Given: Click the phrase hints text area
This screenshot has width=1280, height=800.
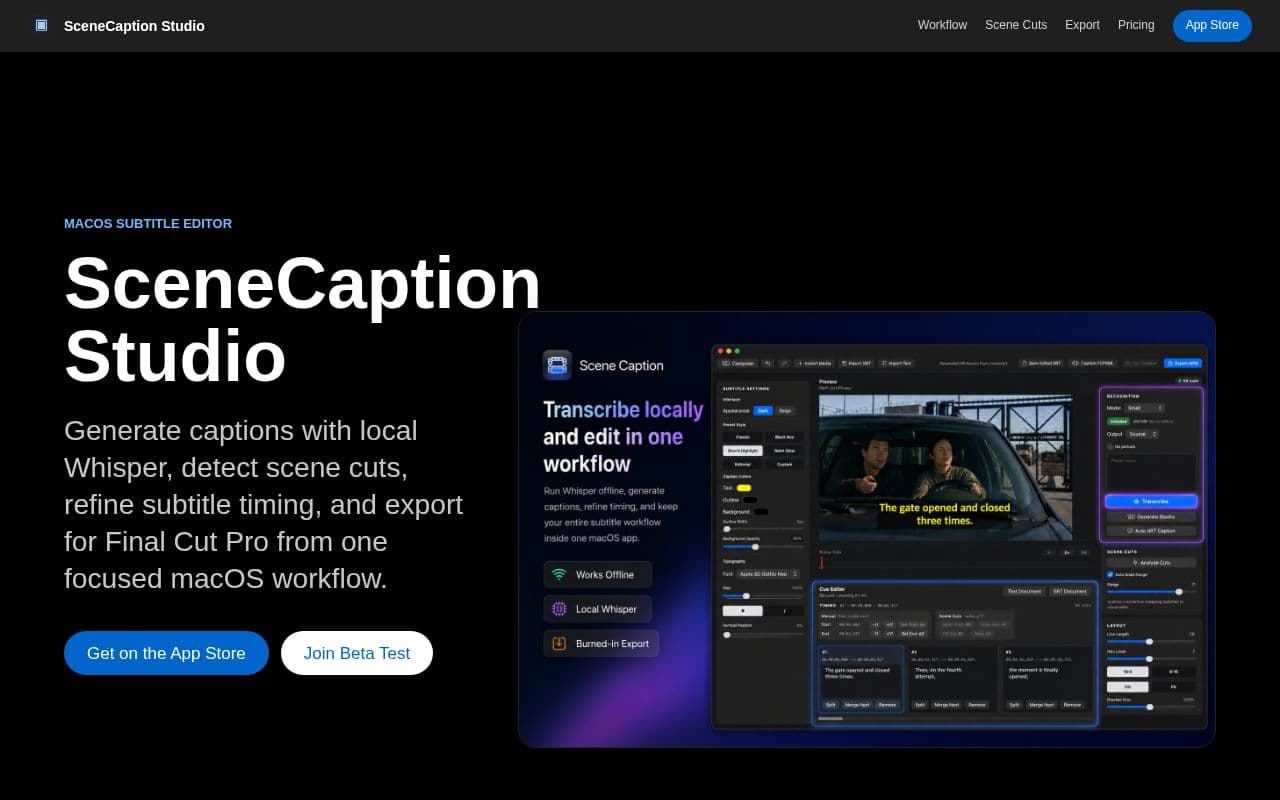Looking at the screenshot, I should [1151, 472].
